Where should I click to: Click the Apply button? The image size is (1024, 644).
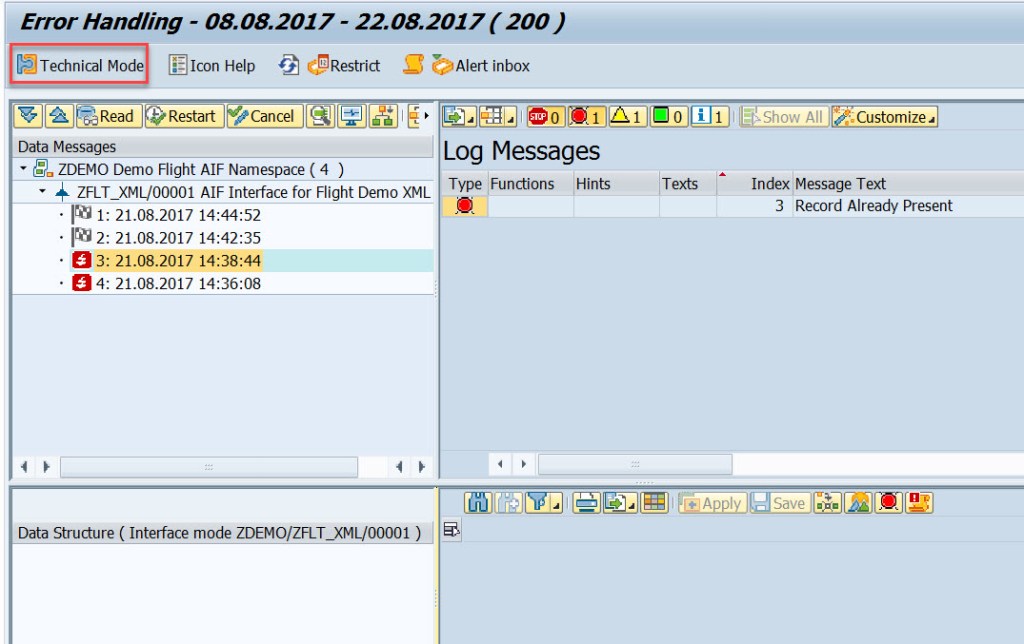712,503
